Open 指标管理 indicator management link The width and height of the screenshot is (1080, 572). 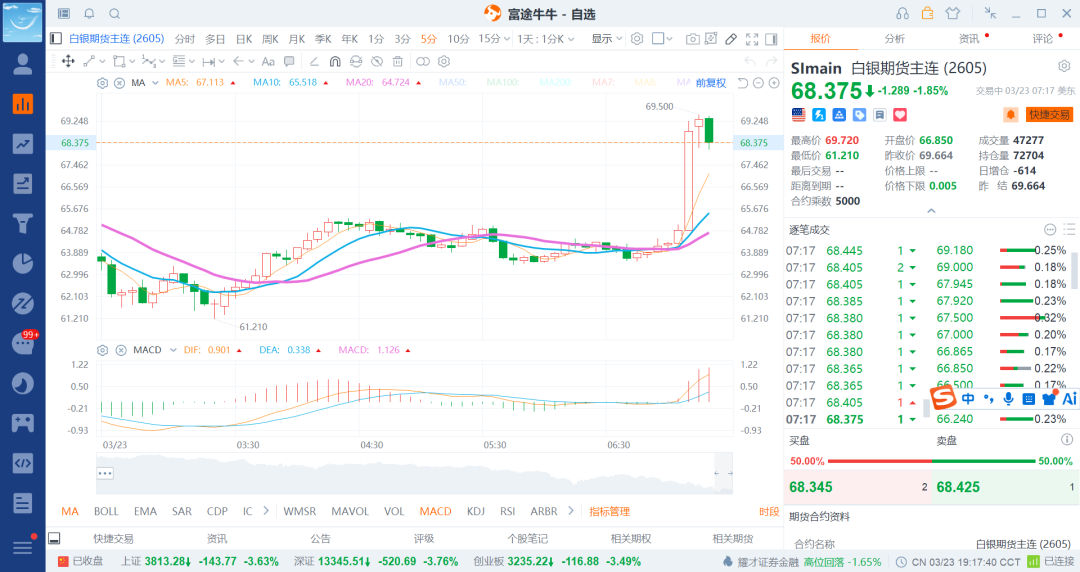(609, 511)
